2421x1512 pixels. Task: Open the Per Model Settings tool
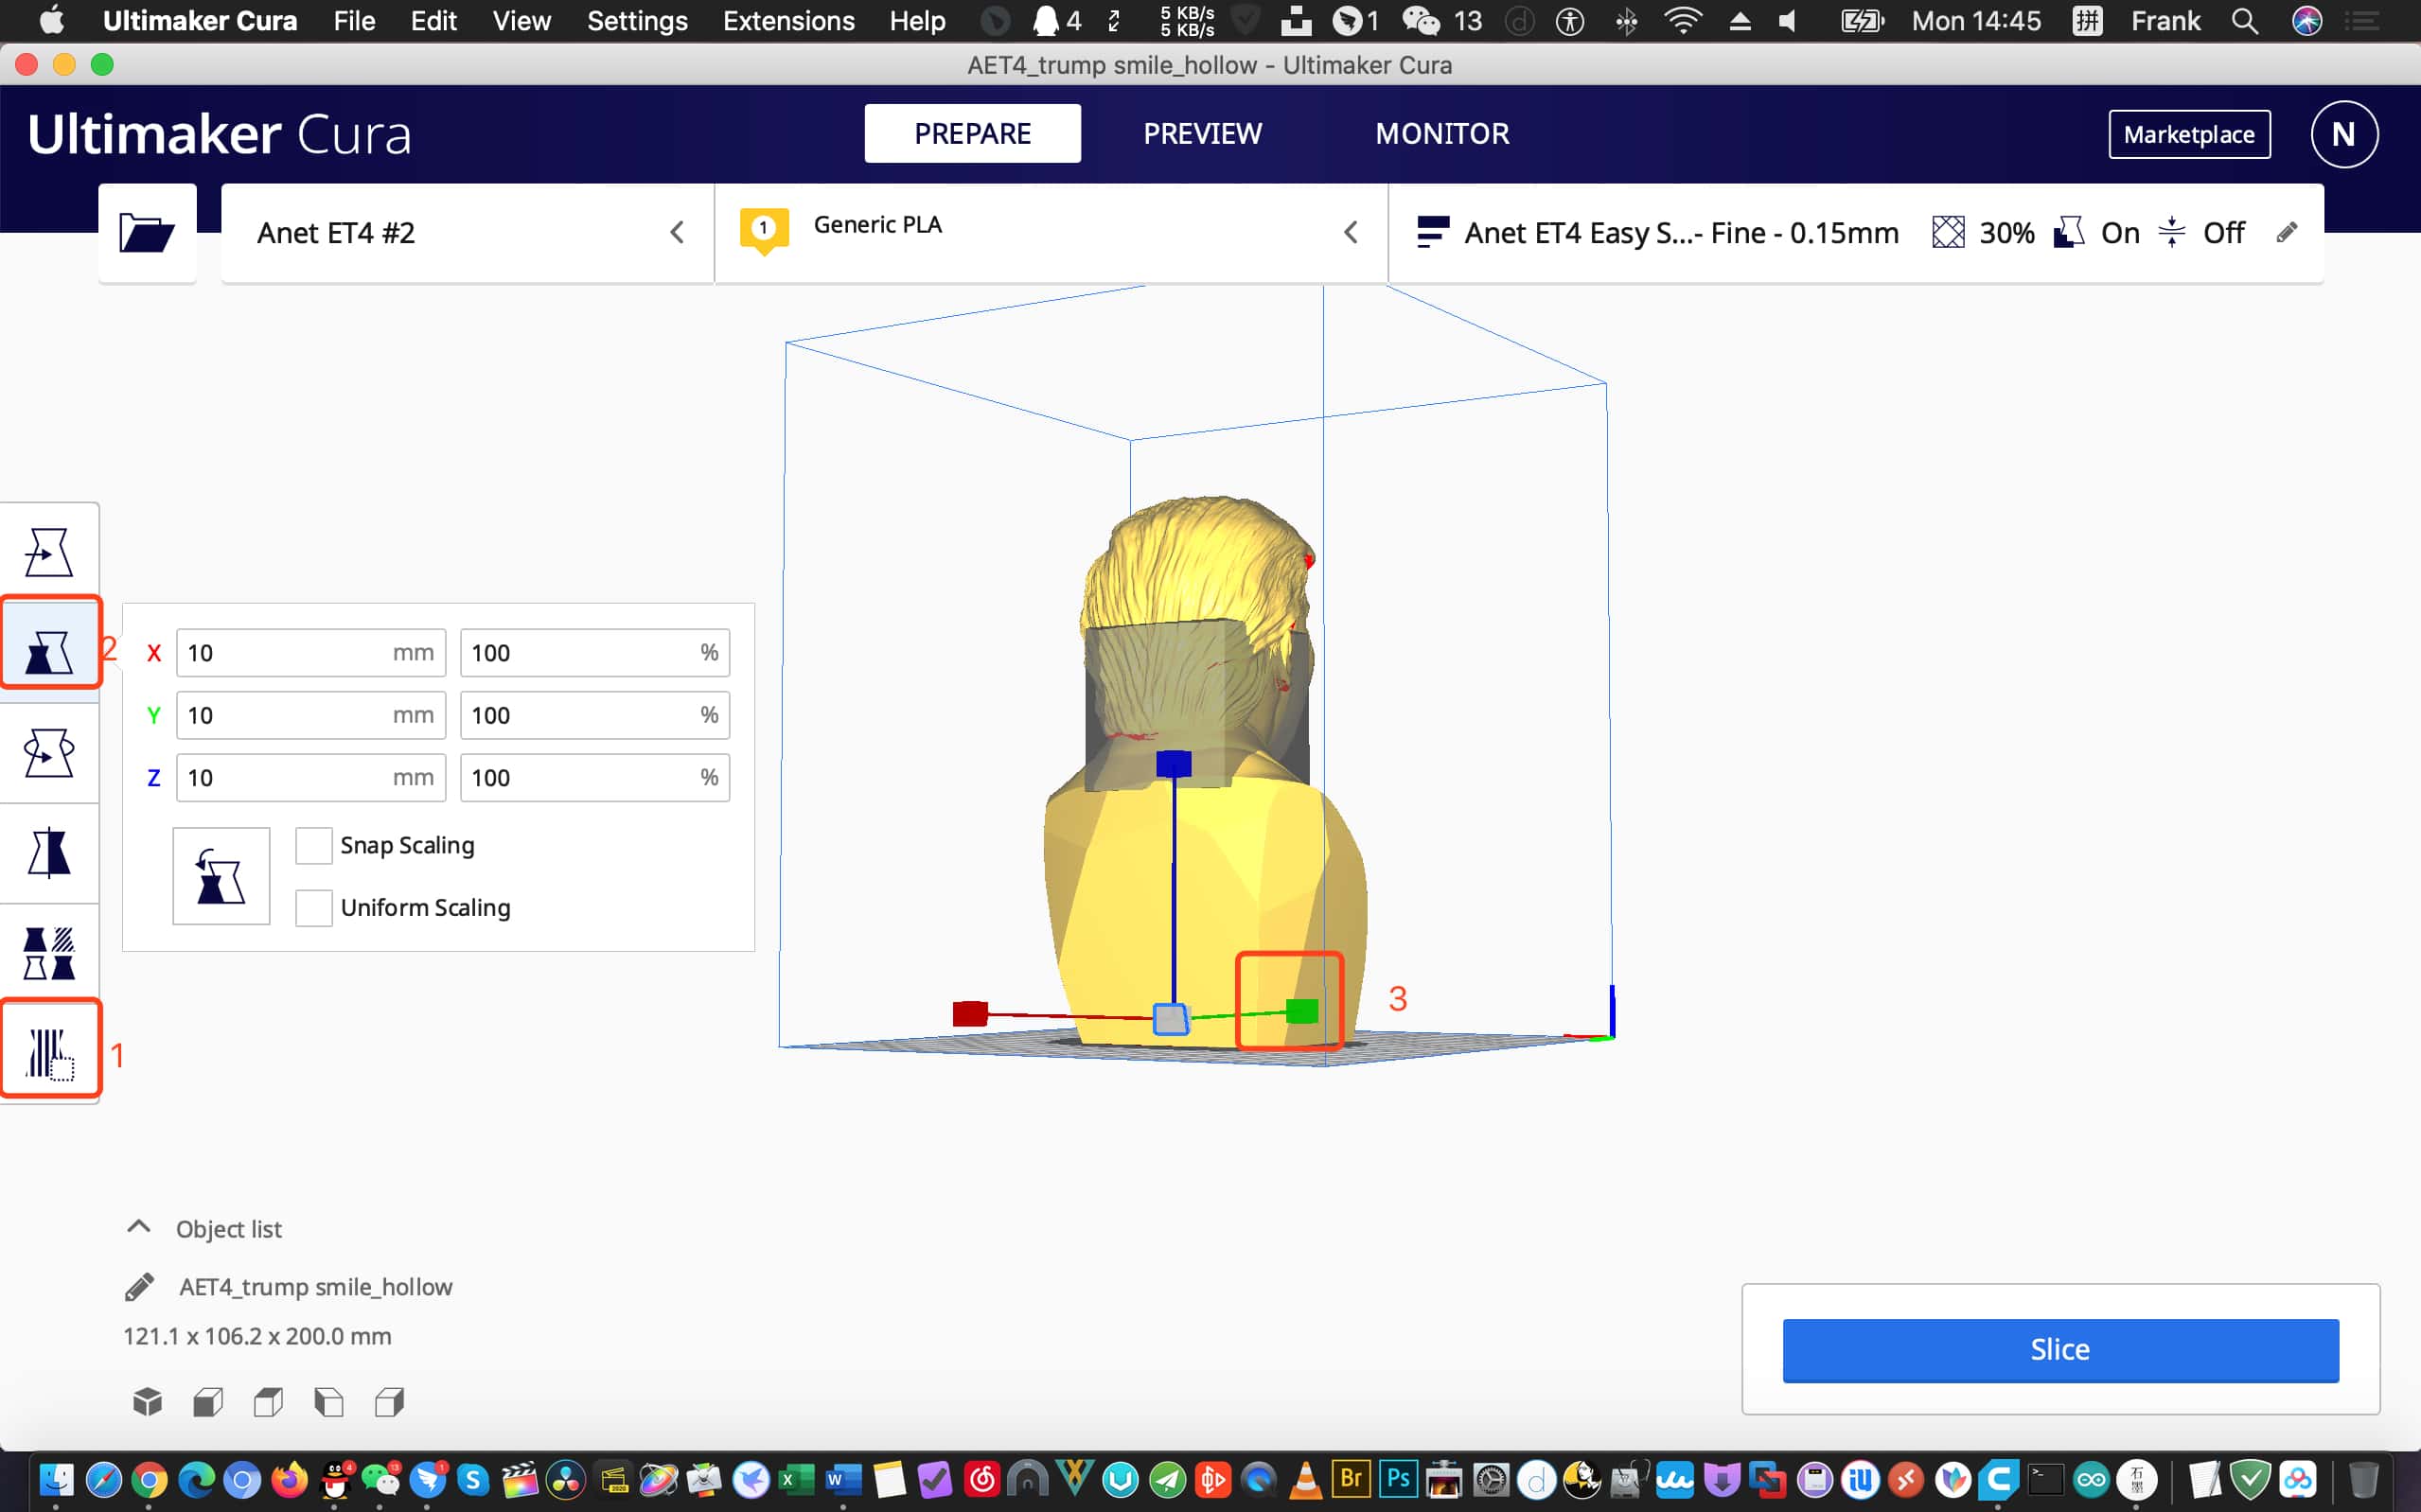tap(49, 953)
